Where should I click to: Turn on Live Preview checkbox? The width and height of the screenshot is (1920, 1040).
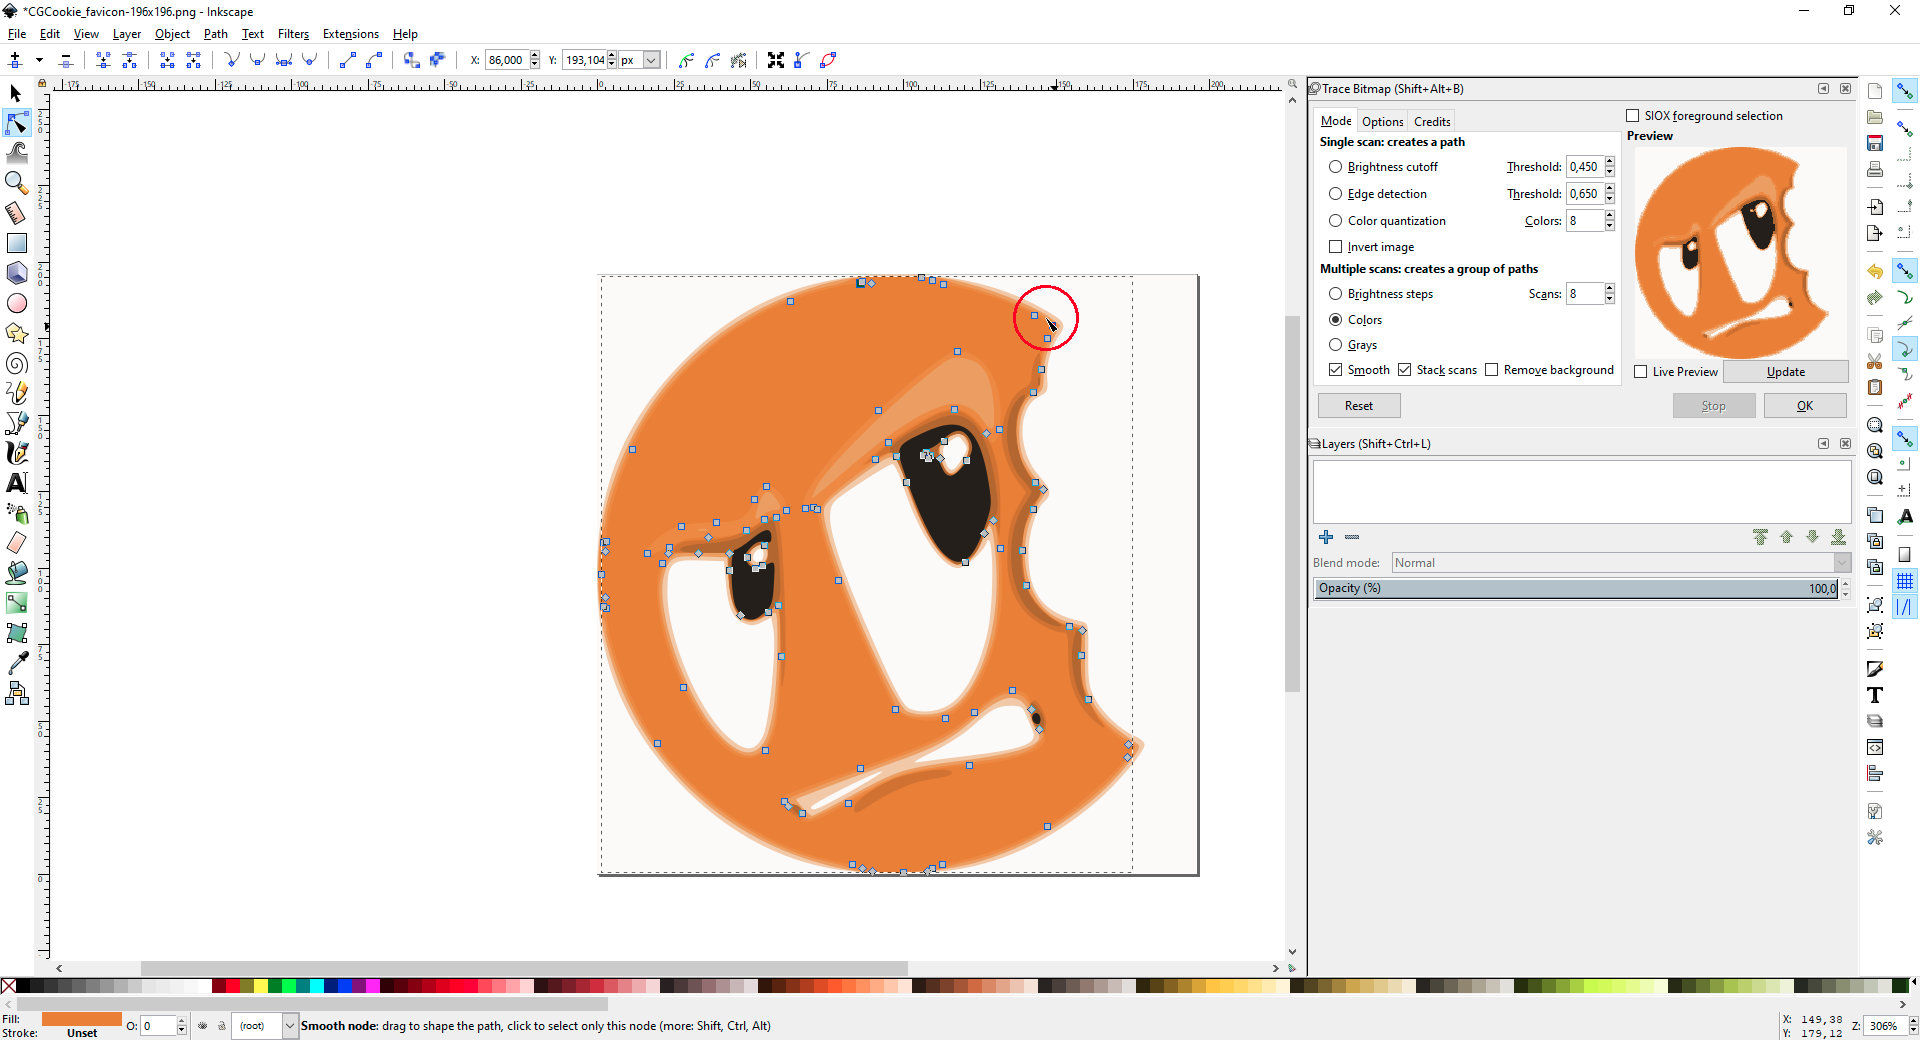1641,372
